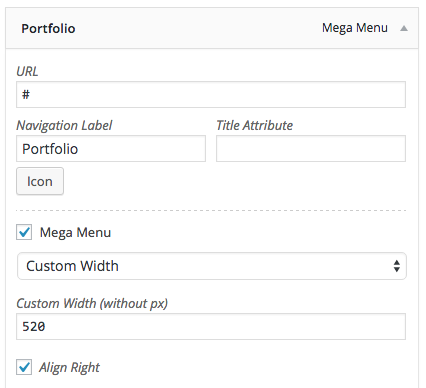Click the 'Navigation Label' caption text

click(64, 126)
